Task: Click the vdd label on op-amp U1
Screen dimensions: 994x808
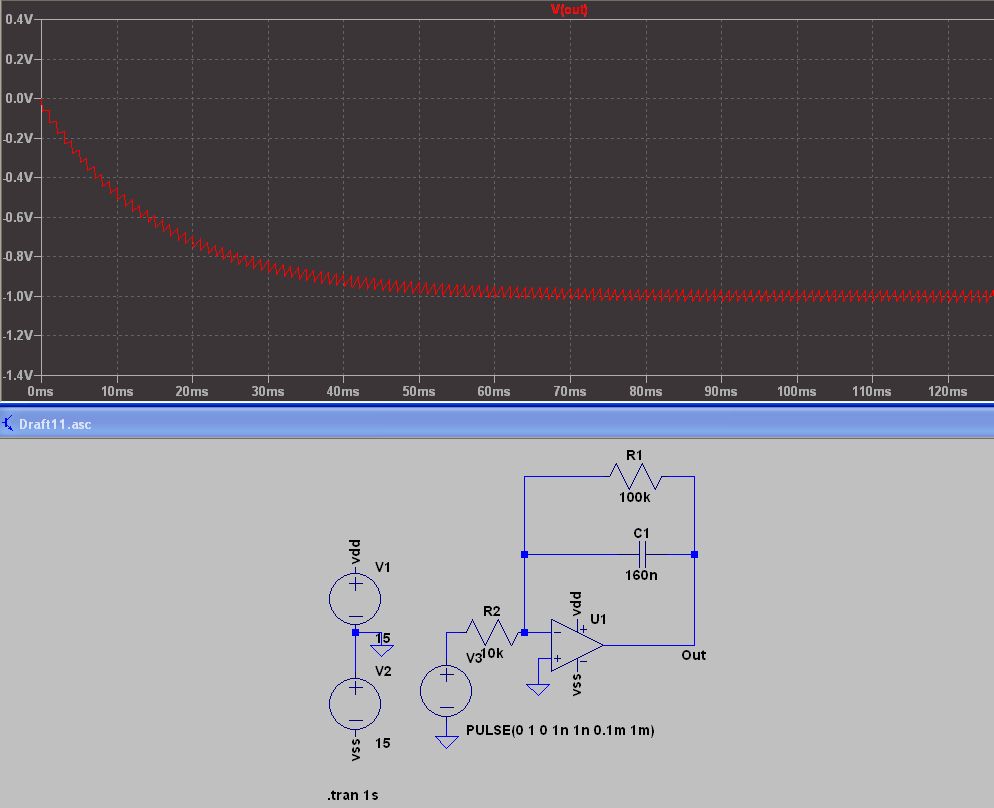Action: pyautogui.click(x=576, y=604)
